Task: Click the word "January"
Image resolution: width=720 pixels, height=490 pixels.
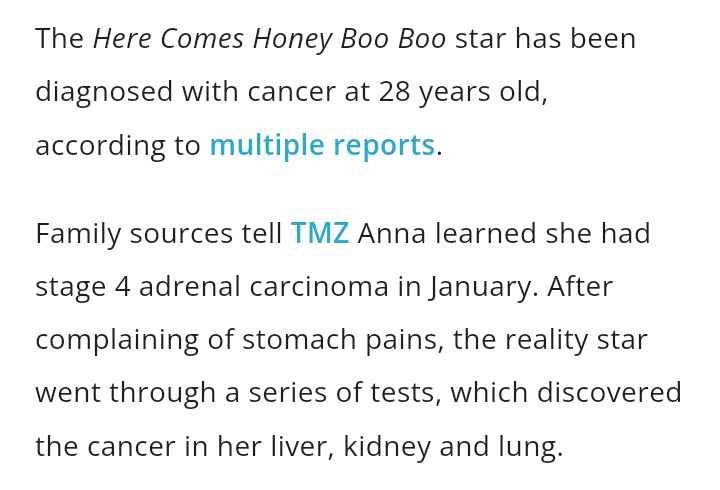Action: [484, 287]
